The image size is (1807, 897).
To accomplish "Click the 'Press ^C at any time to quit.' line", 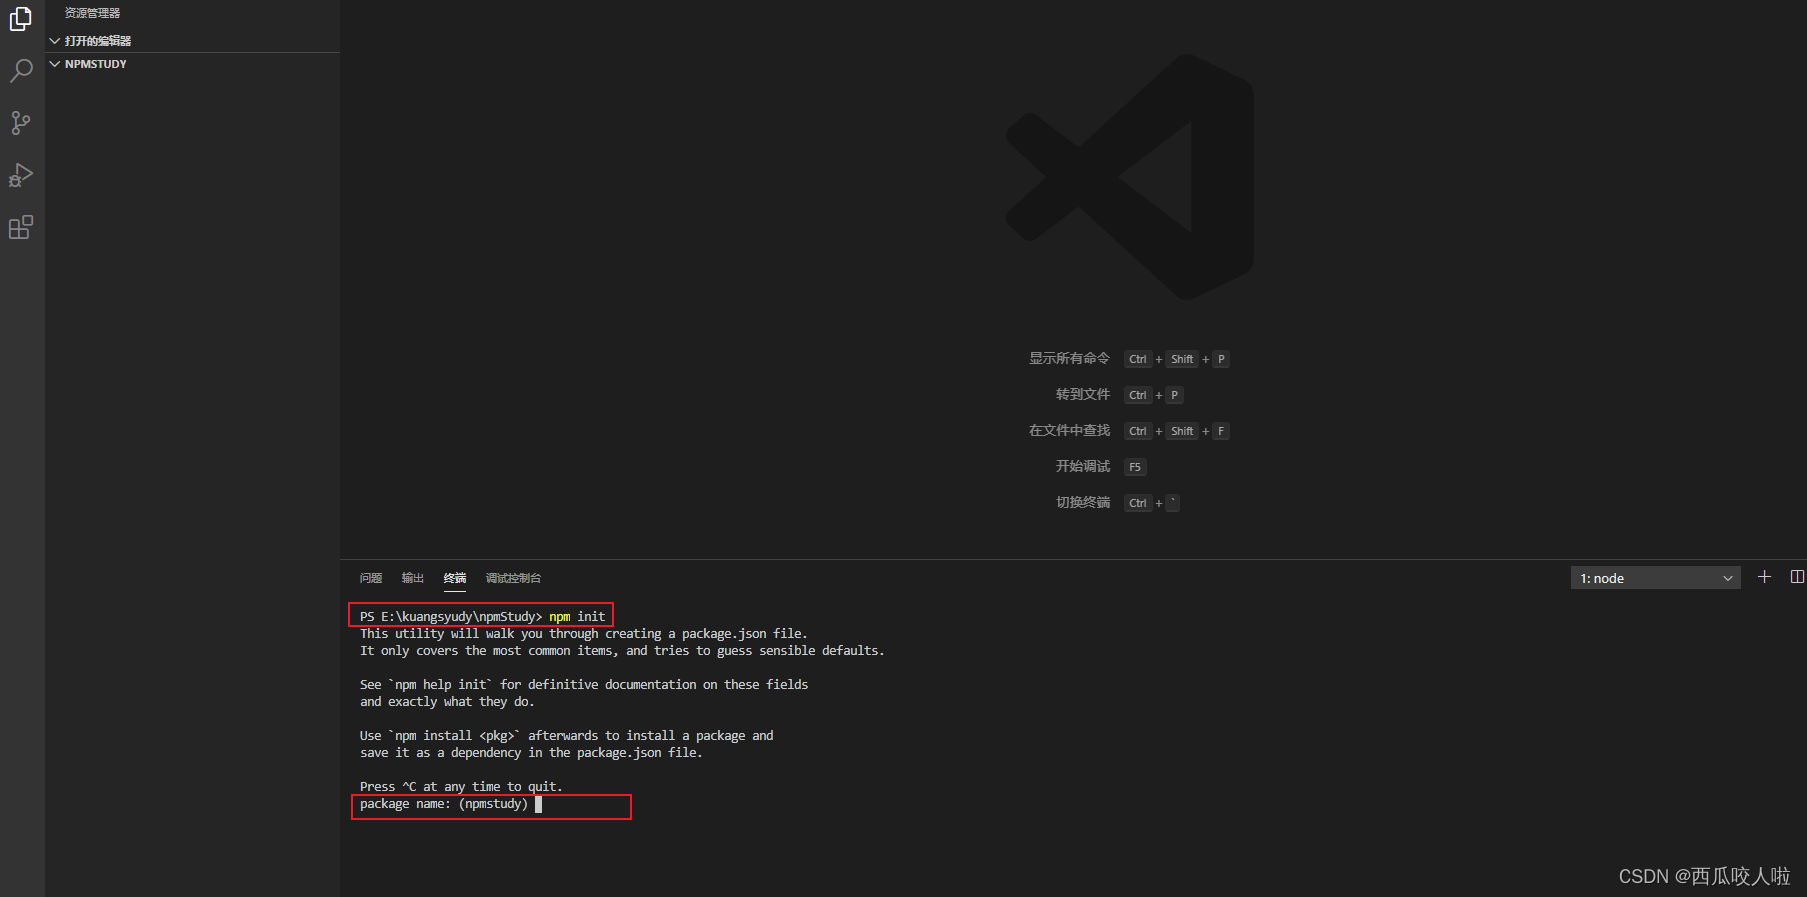I will (x=461, y=787).
